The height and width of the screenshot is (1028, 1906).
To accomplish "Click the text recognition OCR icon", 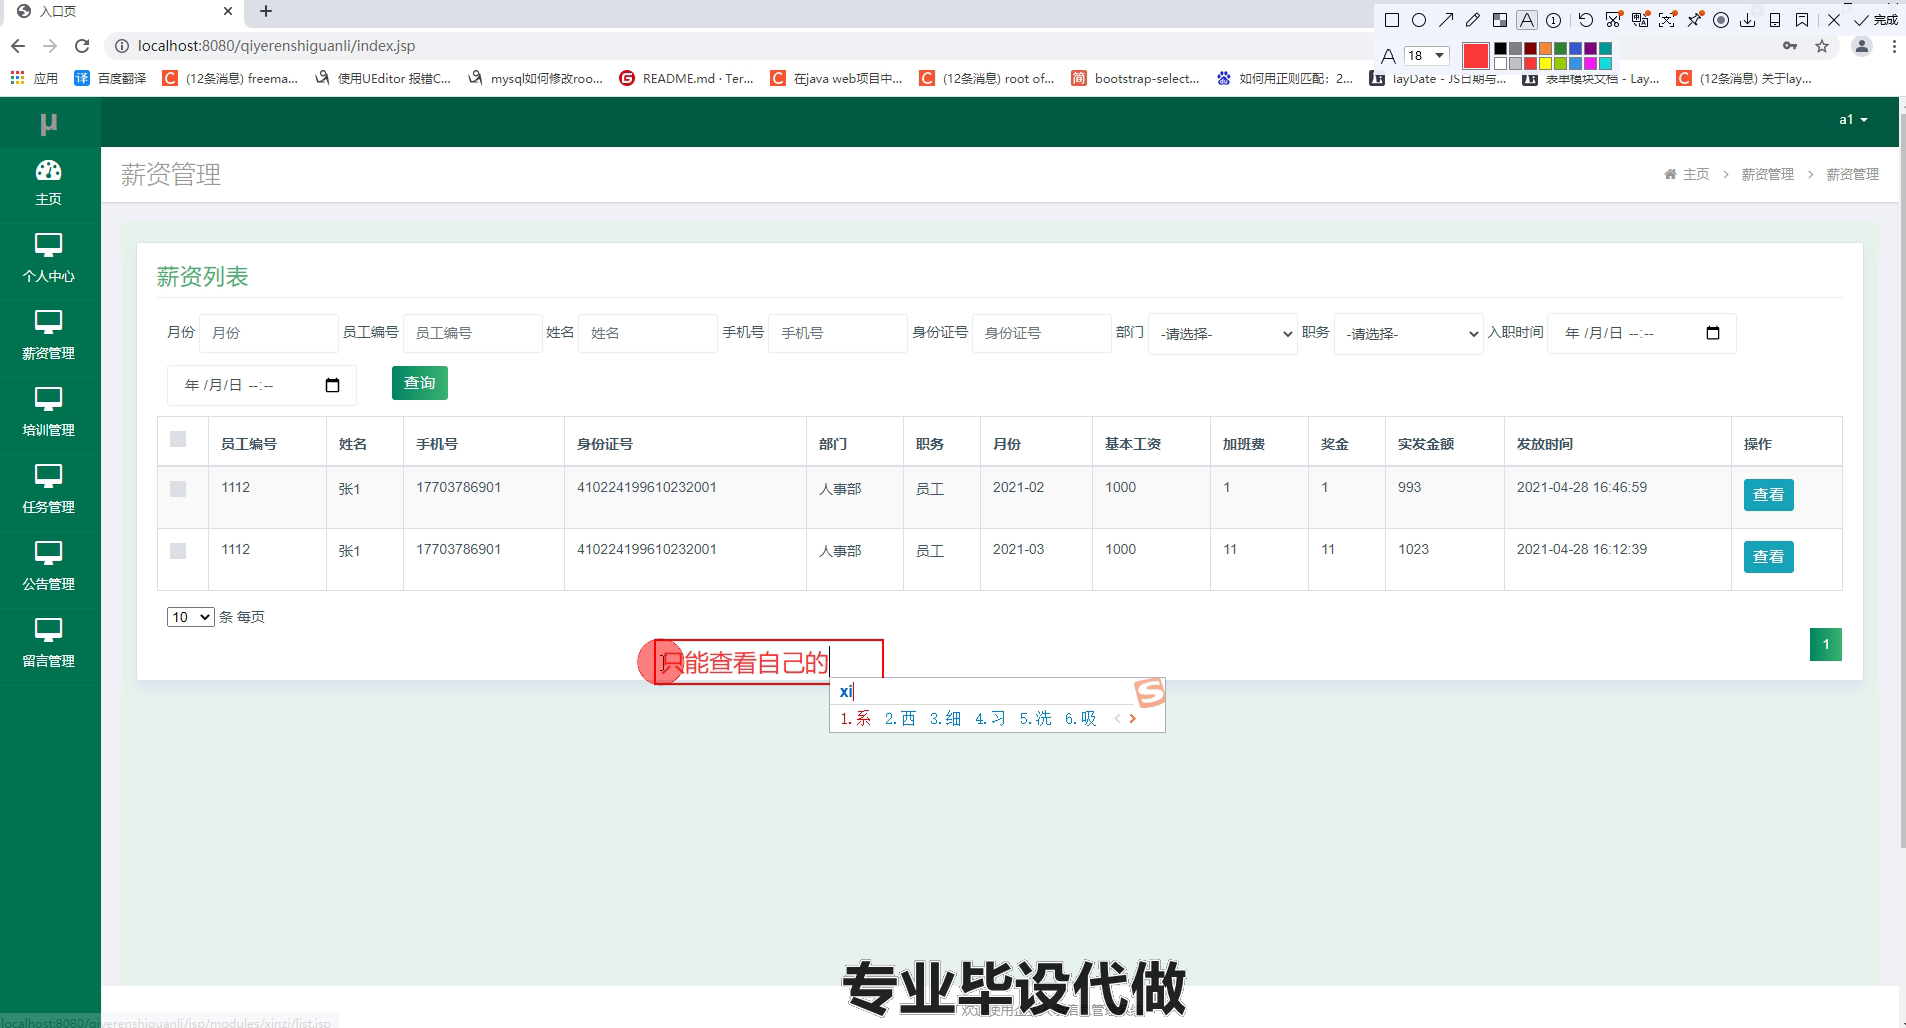I will coord(1667,20).
